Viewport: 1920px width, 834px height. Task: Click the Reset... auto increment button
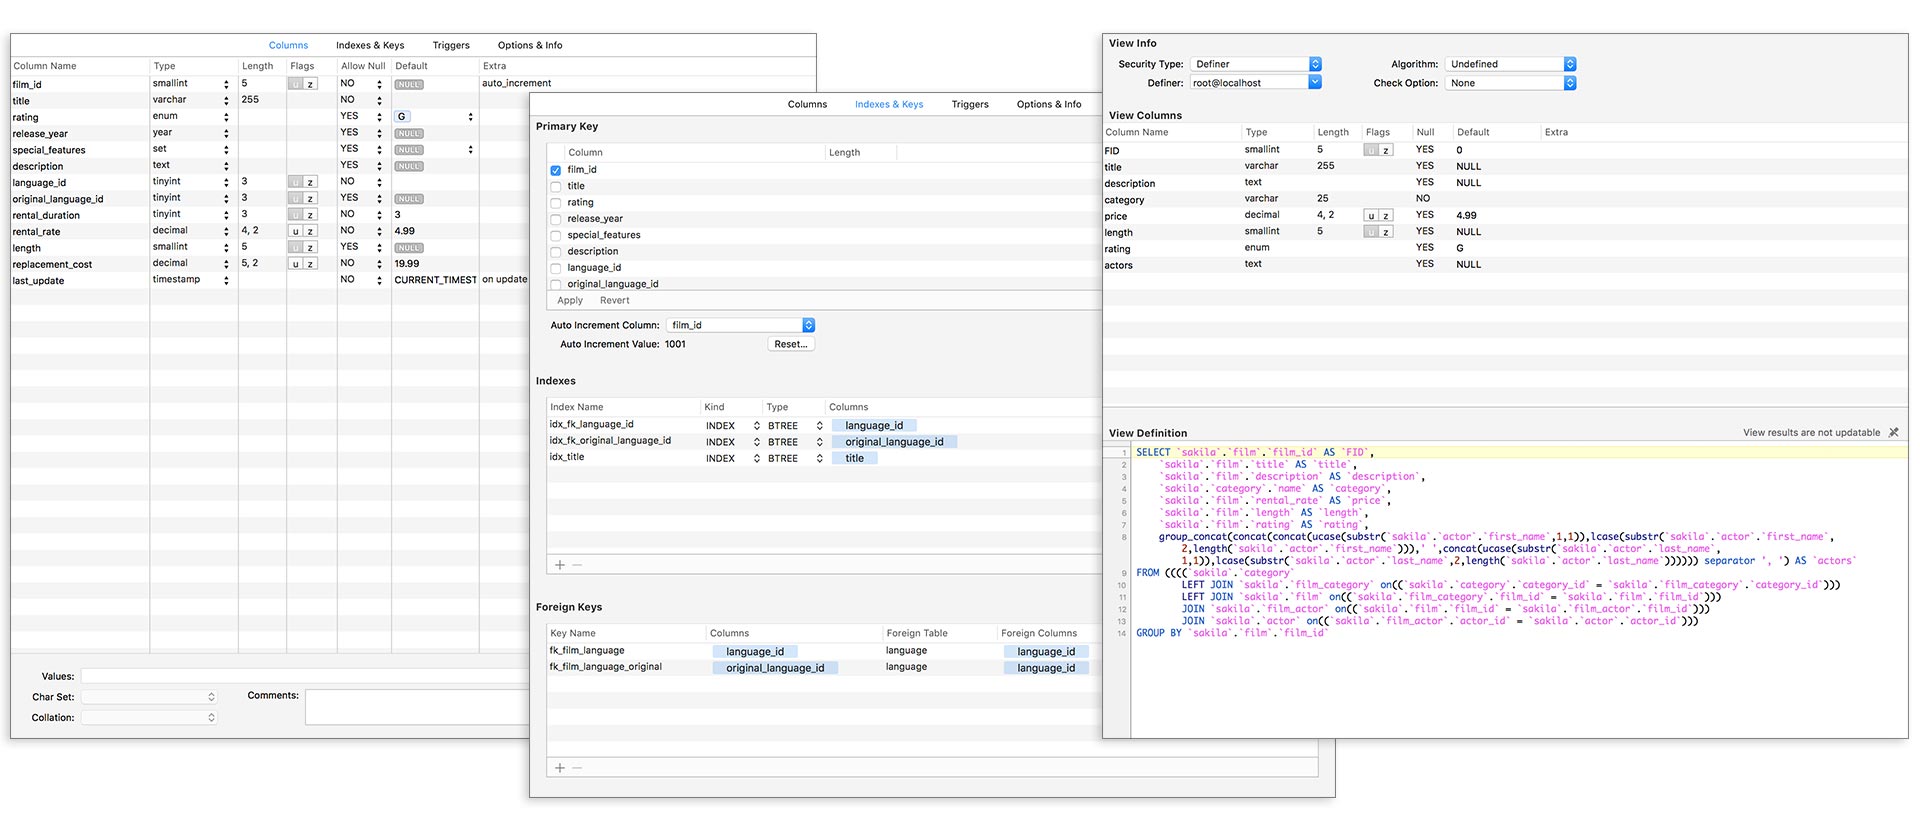click(791, 344)
